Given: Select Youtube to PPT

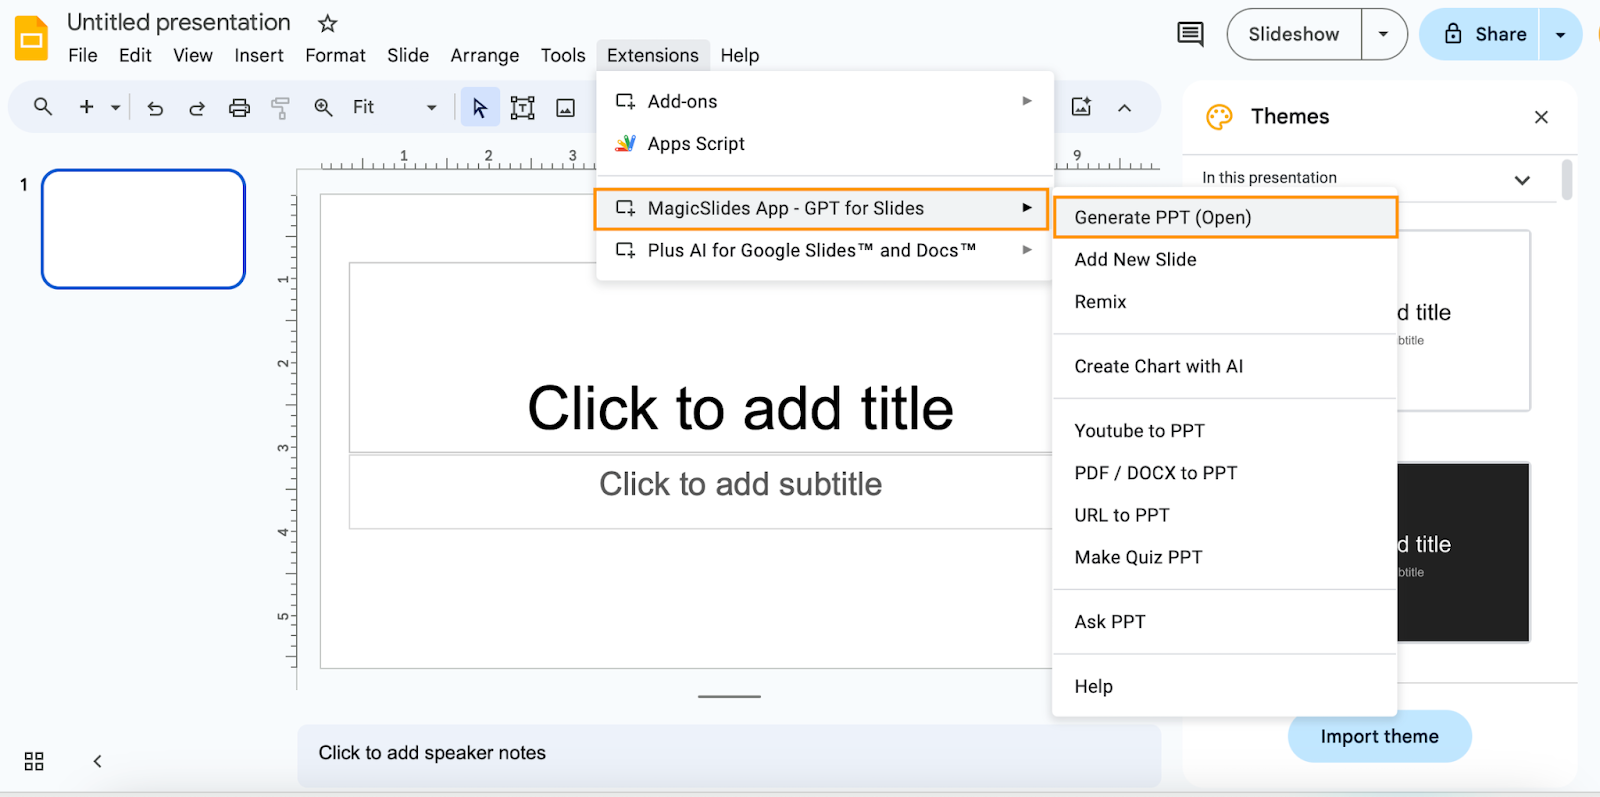Looking at the screenshot, I should coord(1225,431).
